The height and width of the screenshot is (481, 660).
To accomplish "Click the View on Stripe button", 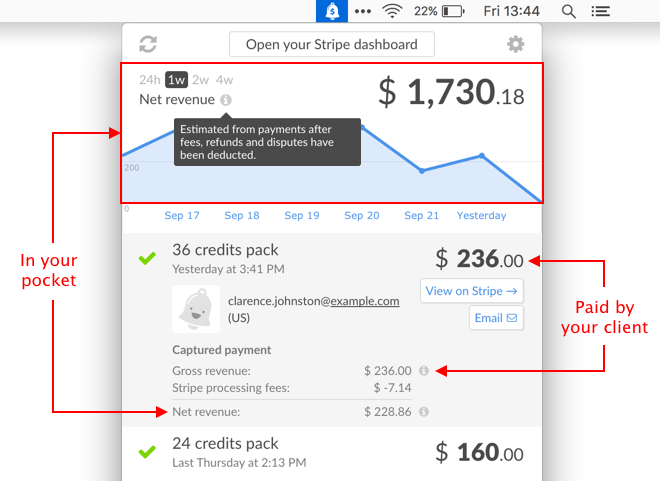I will pos(472,291).
